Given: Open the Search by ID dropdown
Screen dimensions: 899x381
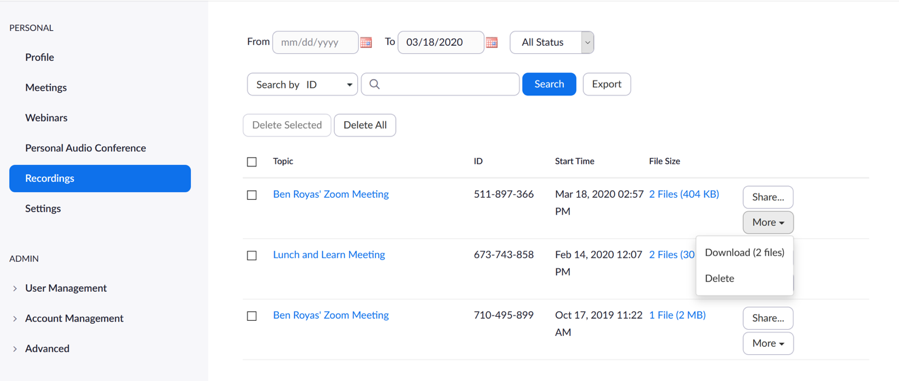Looking at the screenshot, I should click(x=303, y=84).
